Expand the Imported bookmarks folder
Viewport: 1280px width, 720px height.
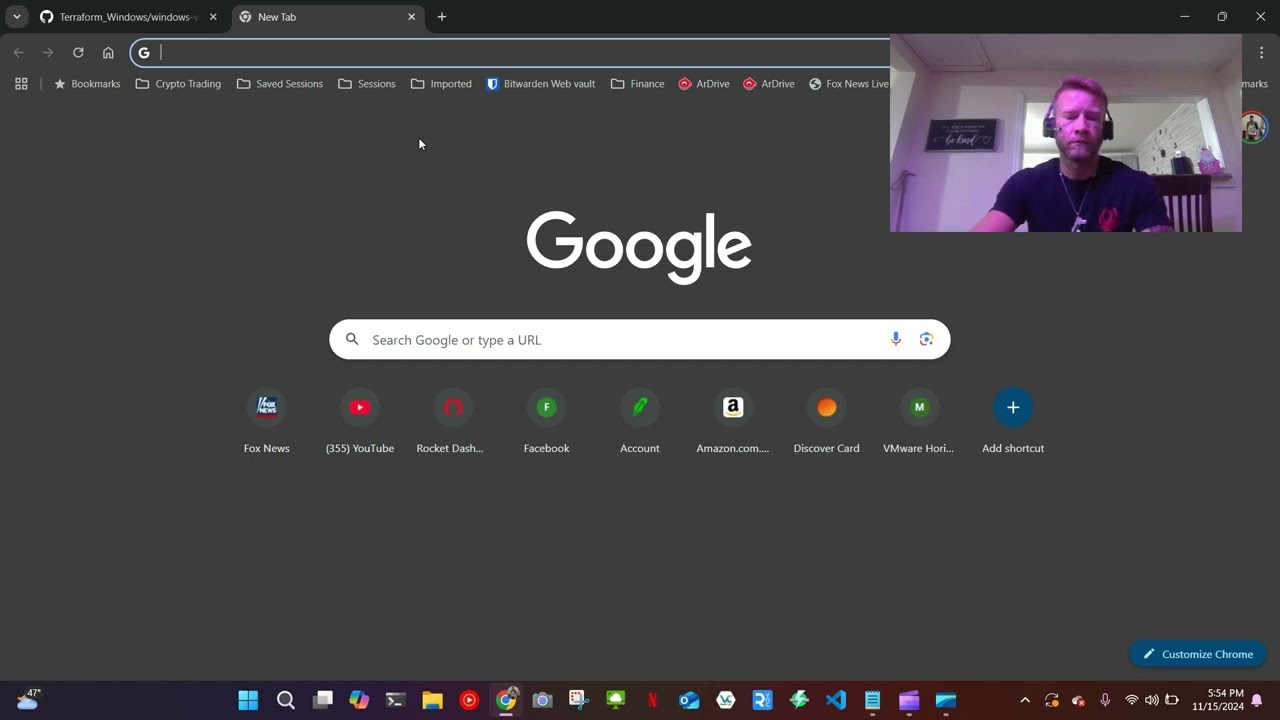[x=441, y=84]
